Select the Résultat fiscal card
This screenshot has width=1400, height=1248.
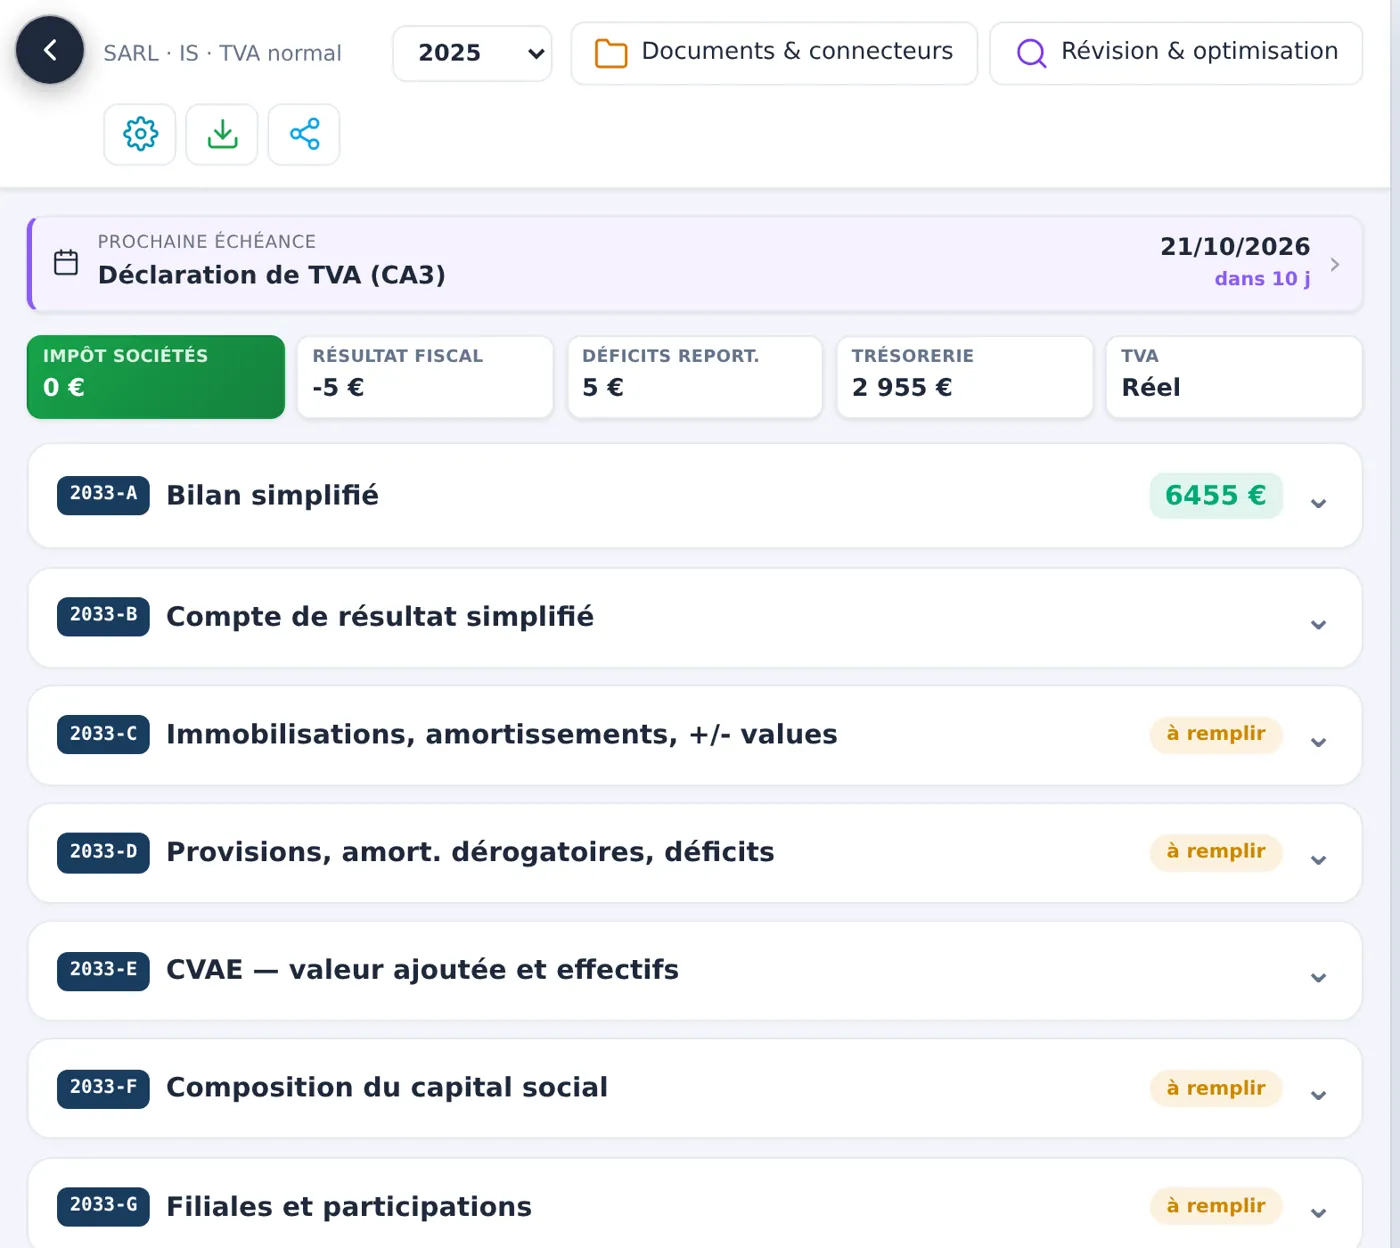tap(425, 377)
